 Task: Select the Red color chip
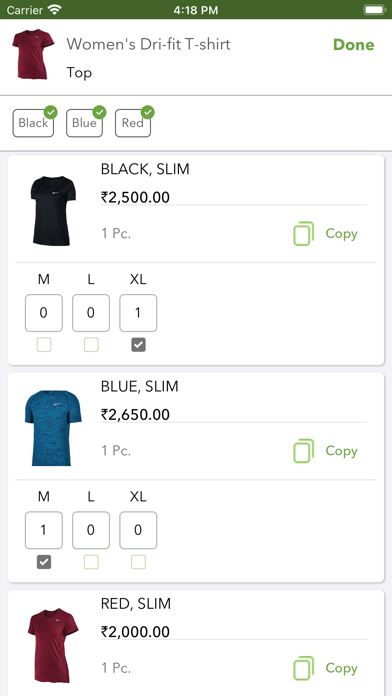(133, 123)
